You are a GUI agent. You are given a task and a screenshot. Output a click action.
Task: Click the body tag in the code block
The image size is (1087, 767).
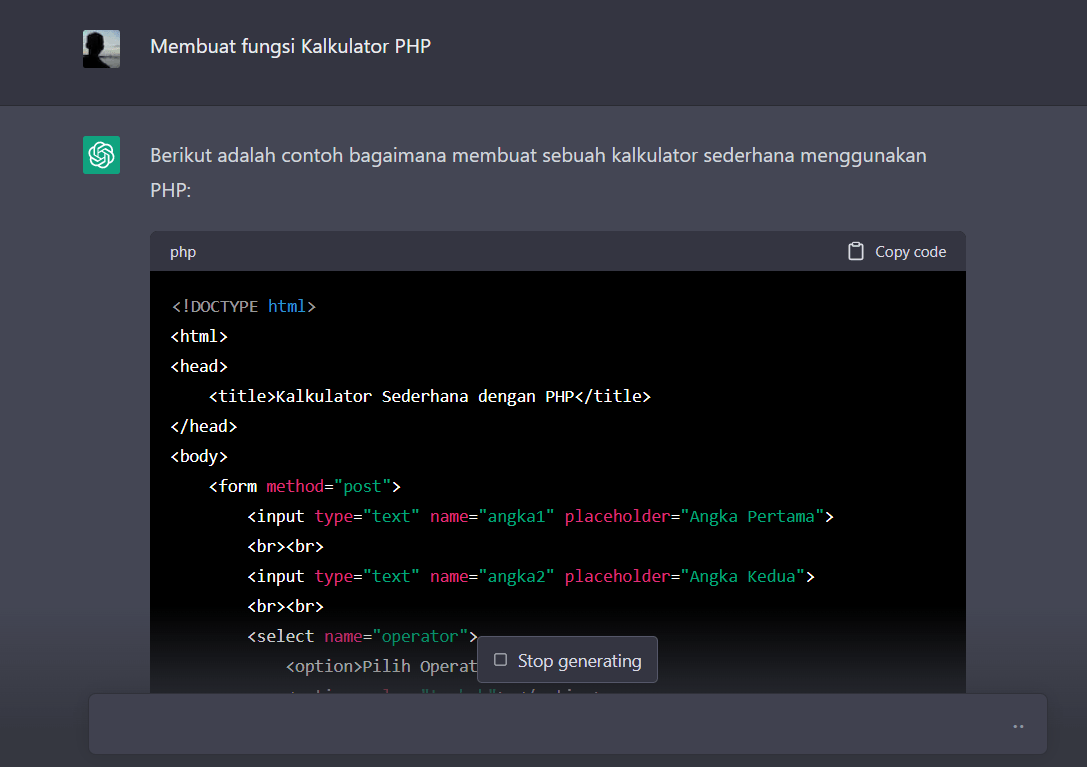pos(198,456)
